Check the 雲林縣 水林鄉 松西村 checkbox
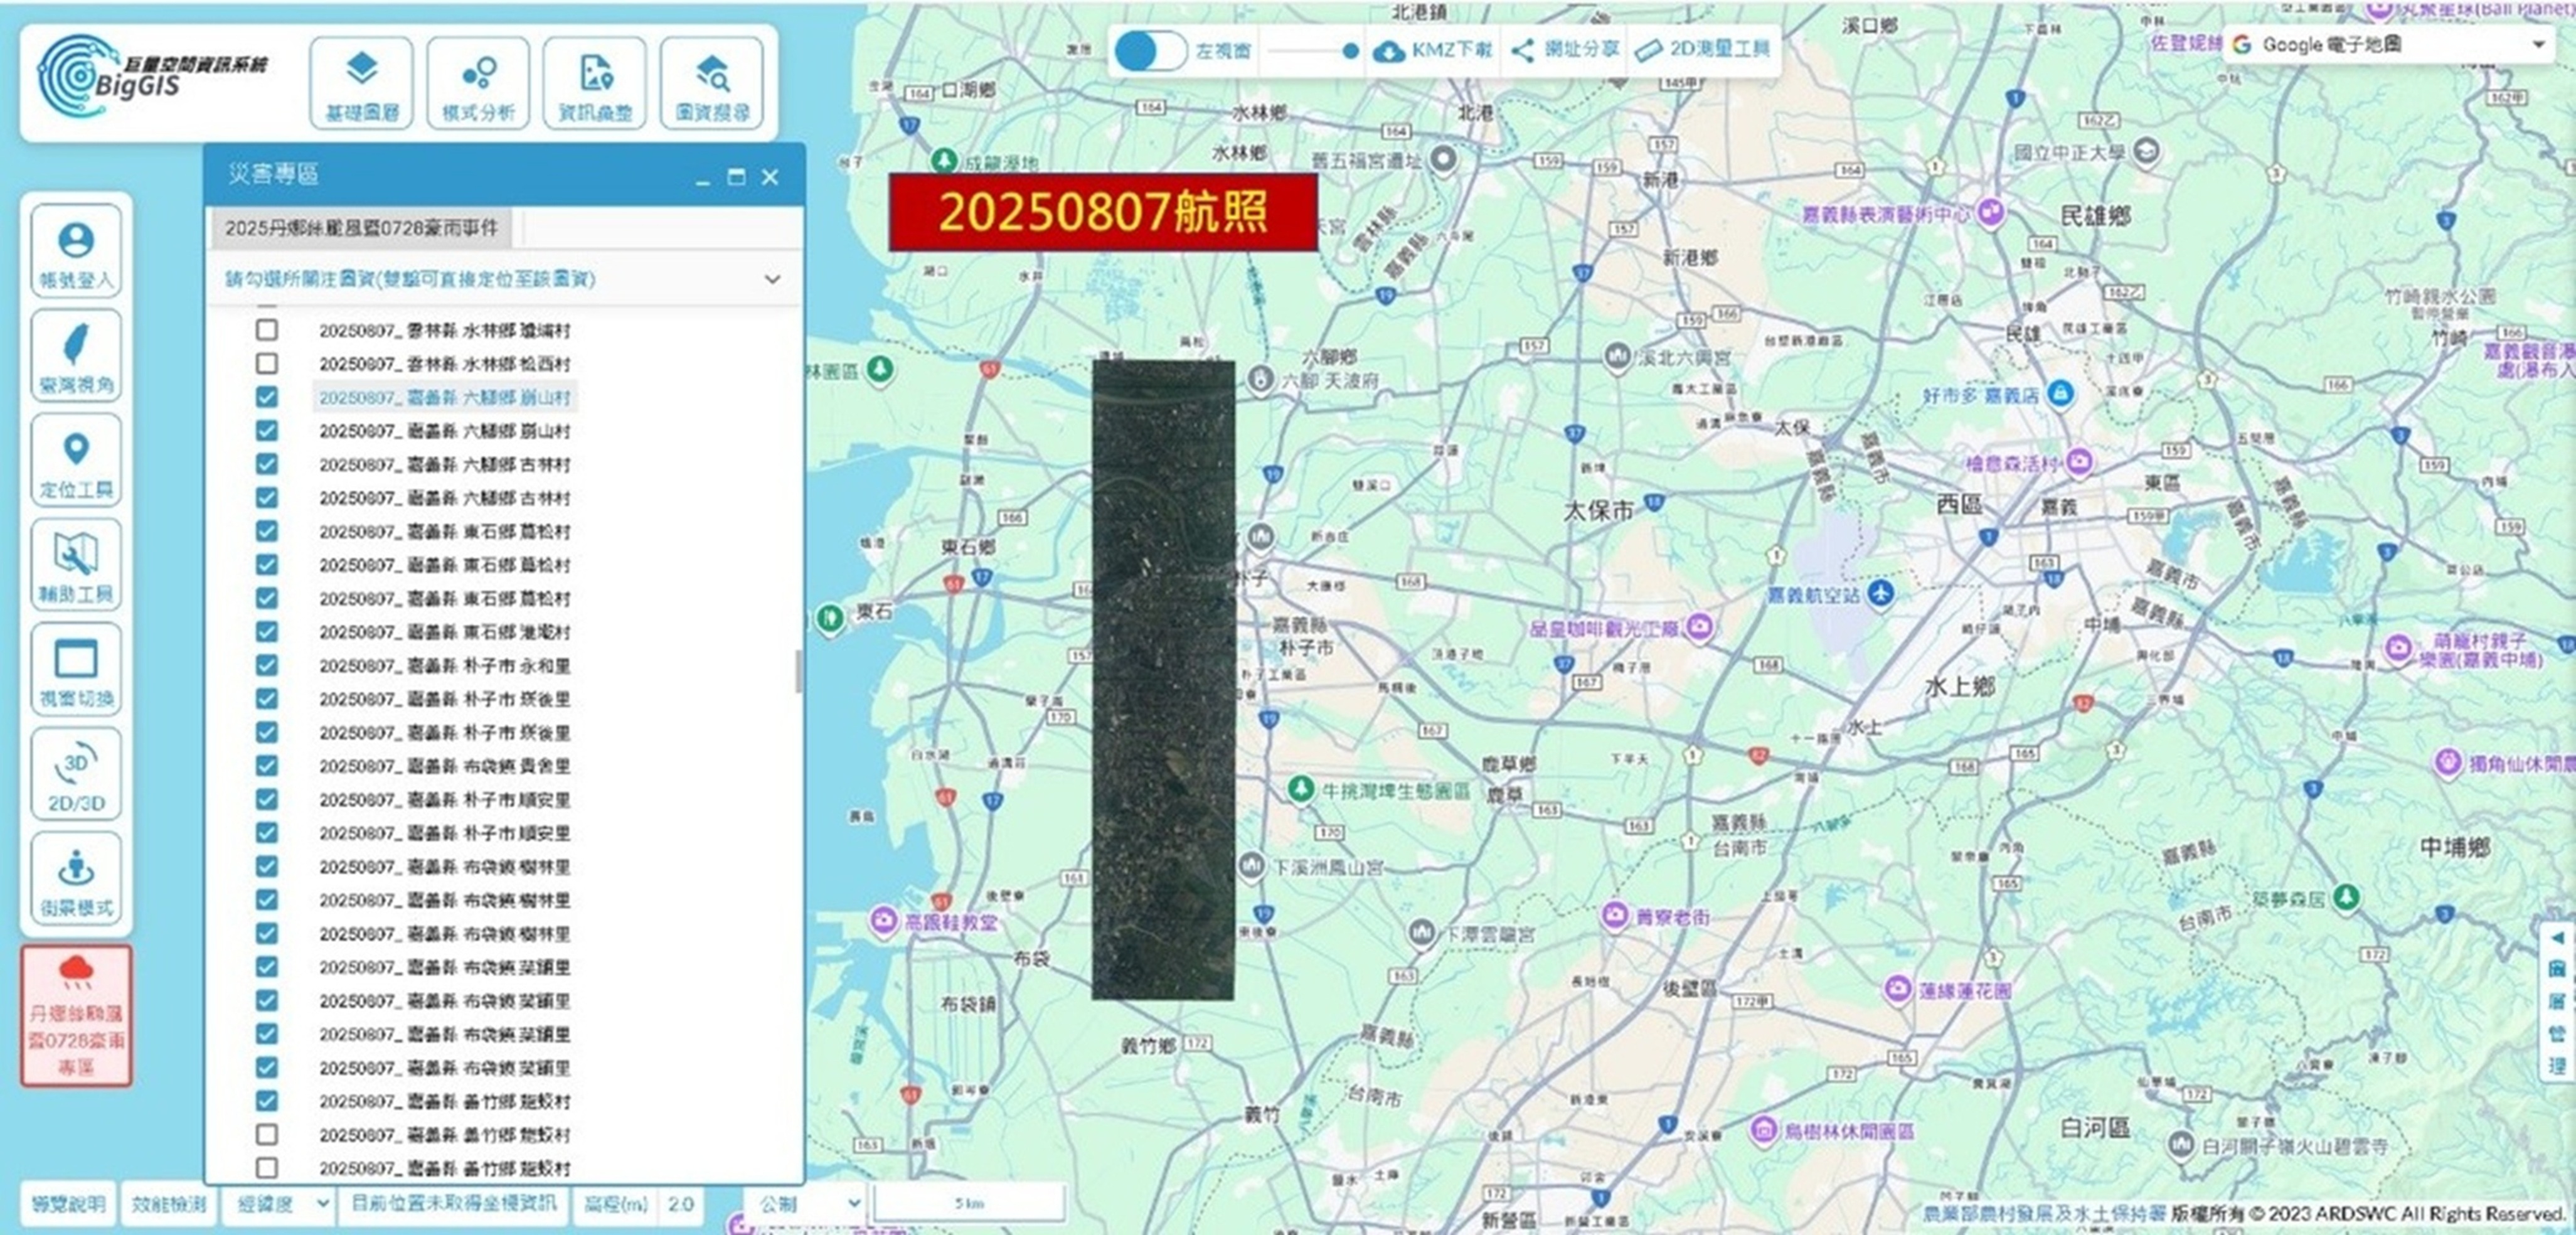This screenshot has width=2576, height=1235. click(x=267, y=363)
